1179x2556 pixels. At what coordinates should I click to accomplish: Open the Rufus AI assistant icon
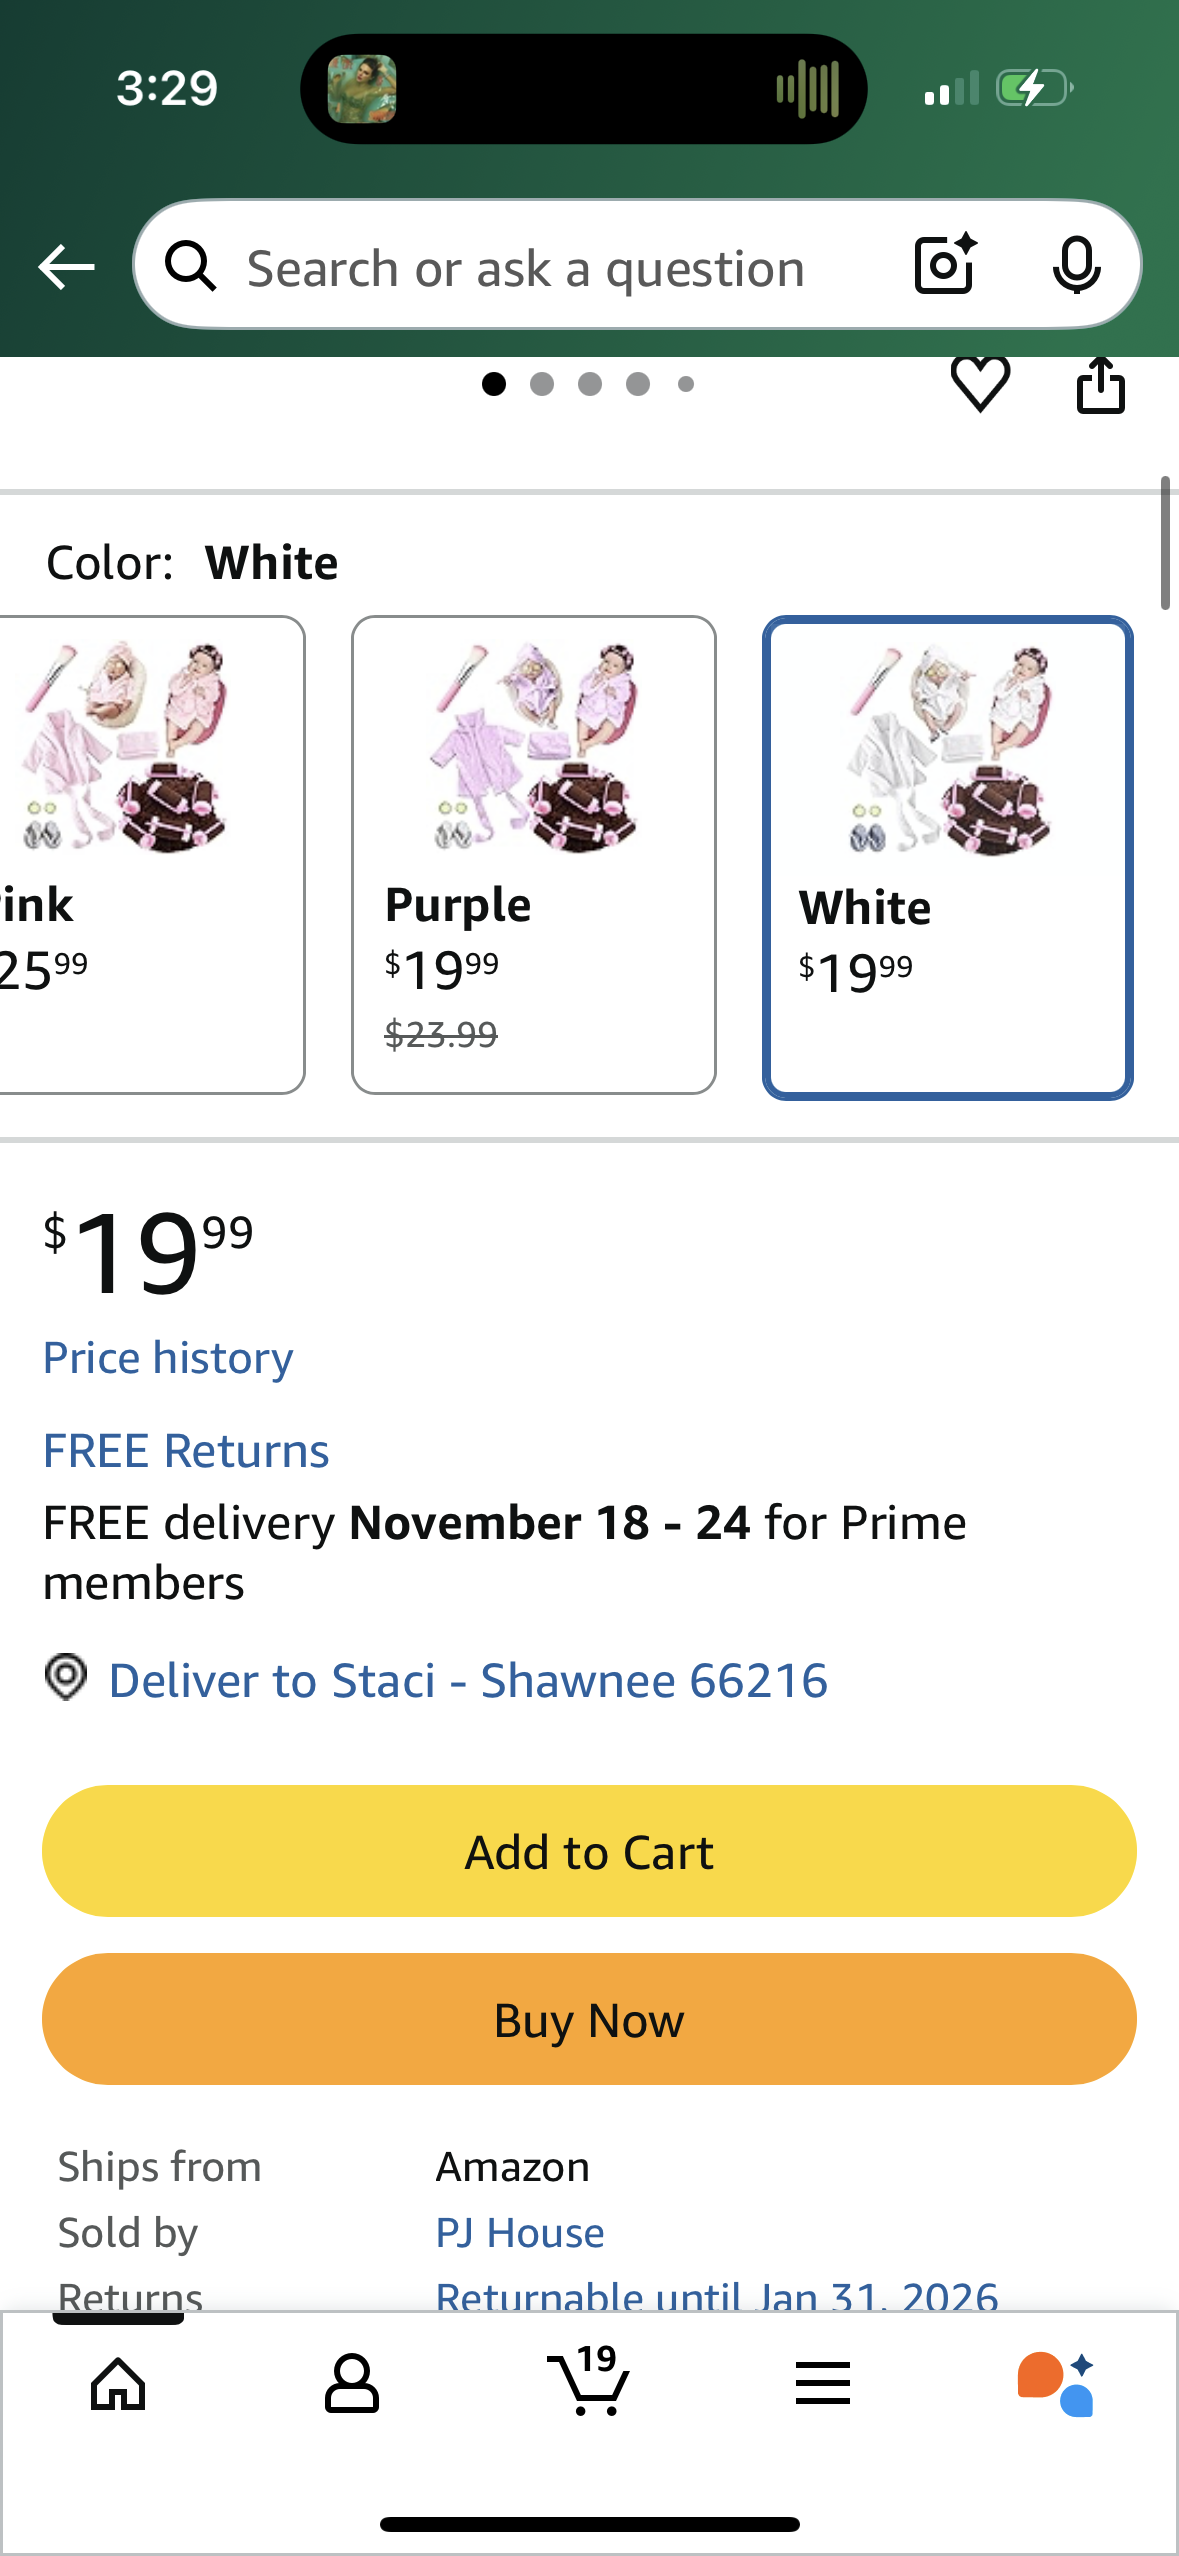click(1056, 2384)
